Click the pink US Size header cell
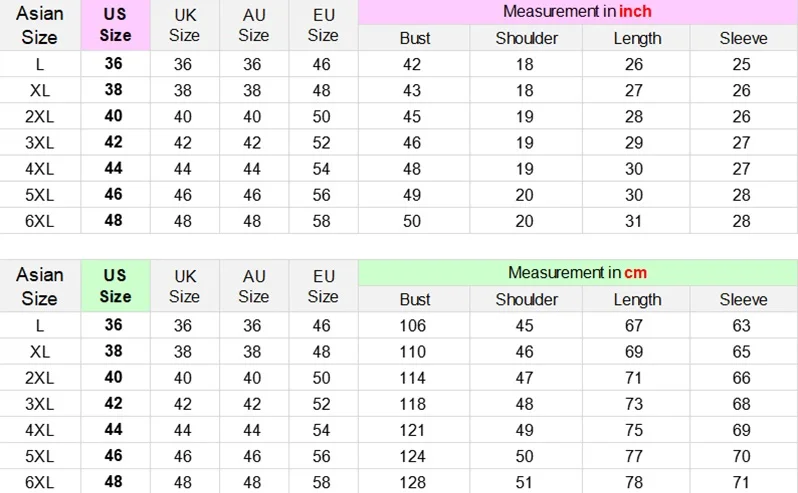 tap(116, 25)
